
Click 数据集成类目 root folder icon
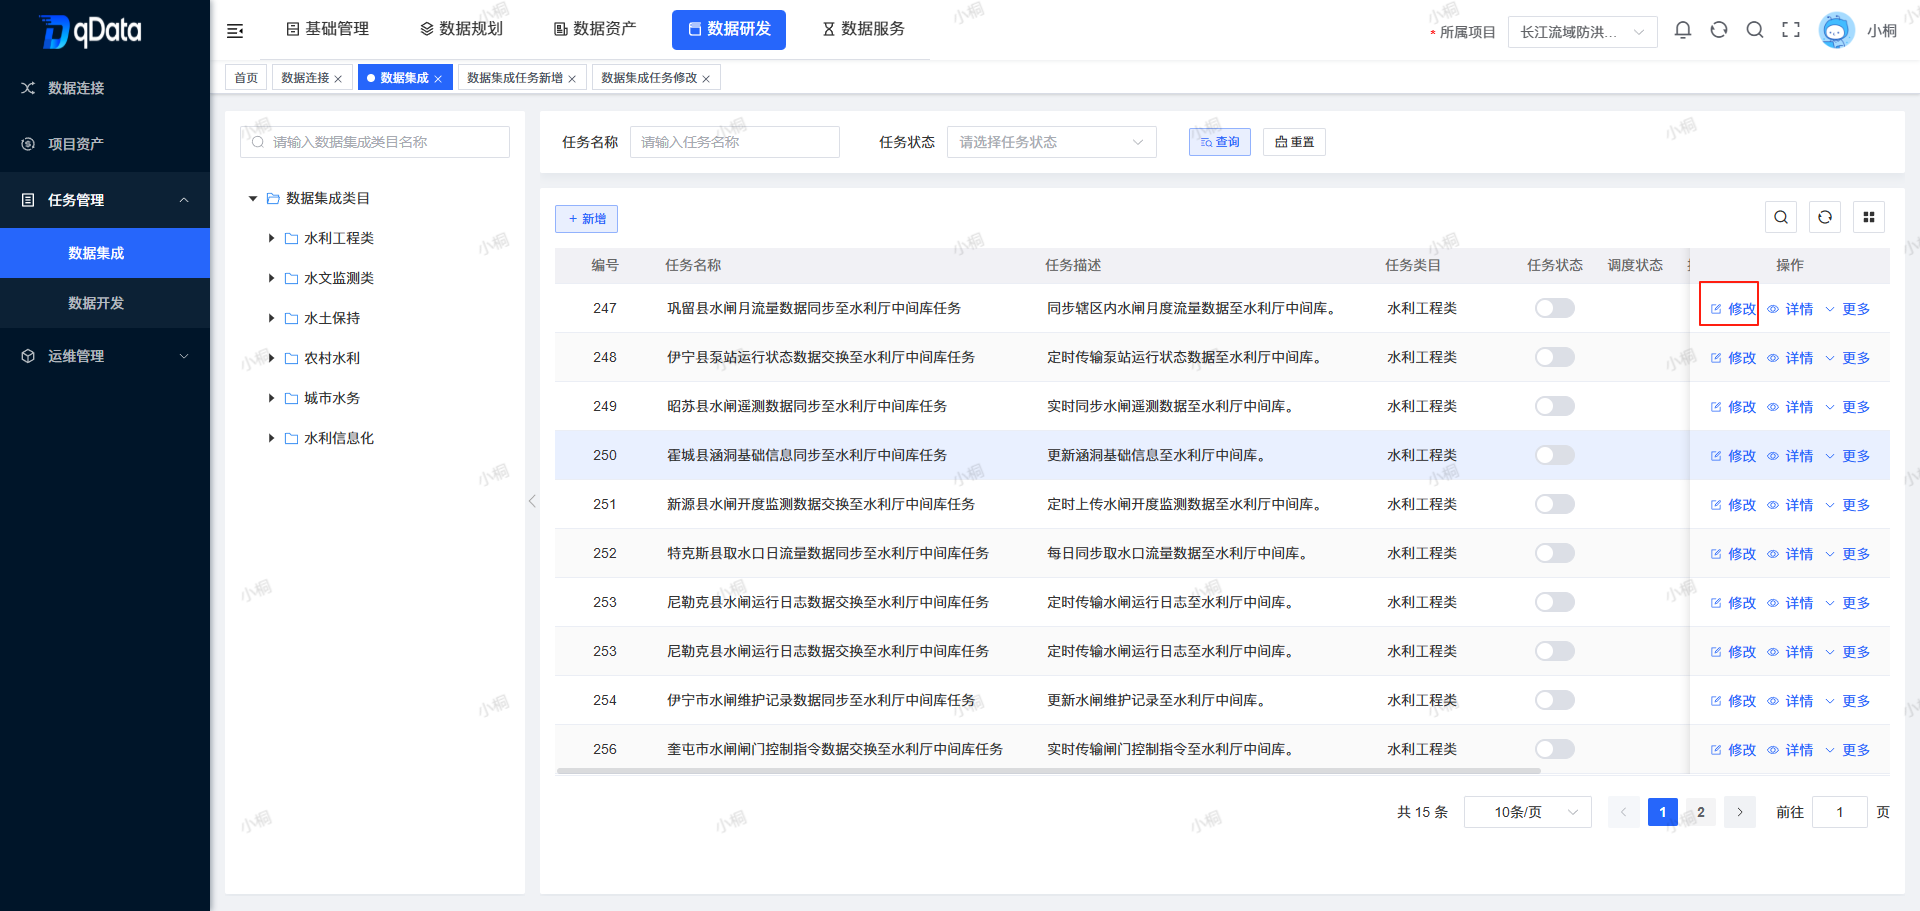273,198
